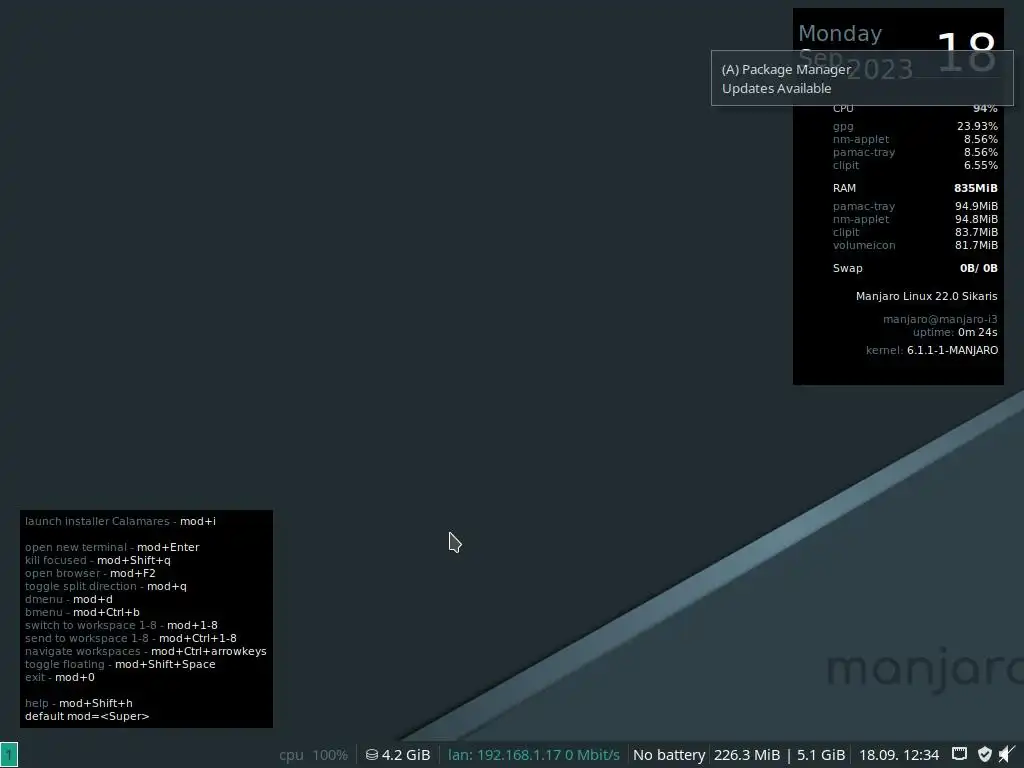Viewport: 1024px width, 768px height.
Task: Click the gpg process row in conky
Action: pyautogui.click(x=915, y=126)
